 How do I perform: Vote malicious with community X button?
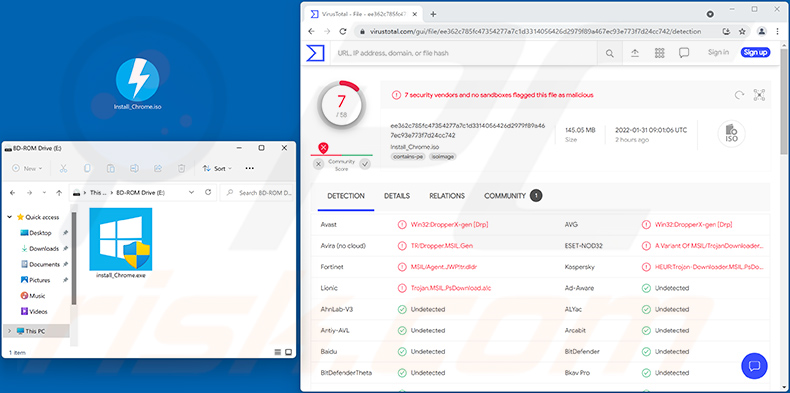[x=318, y=164]
